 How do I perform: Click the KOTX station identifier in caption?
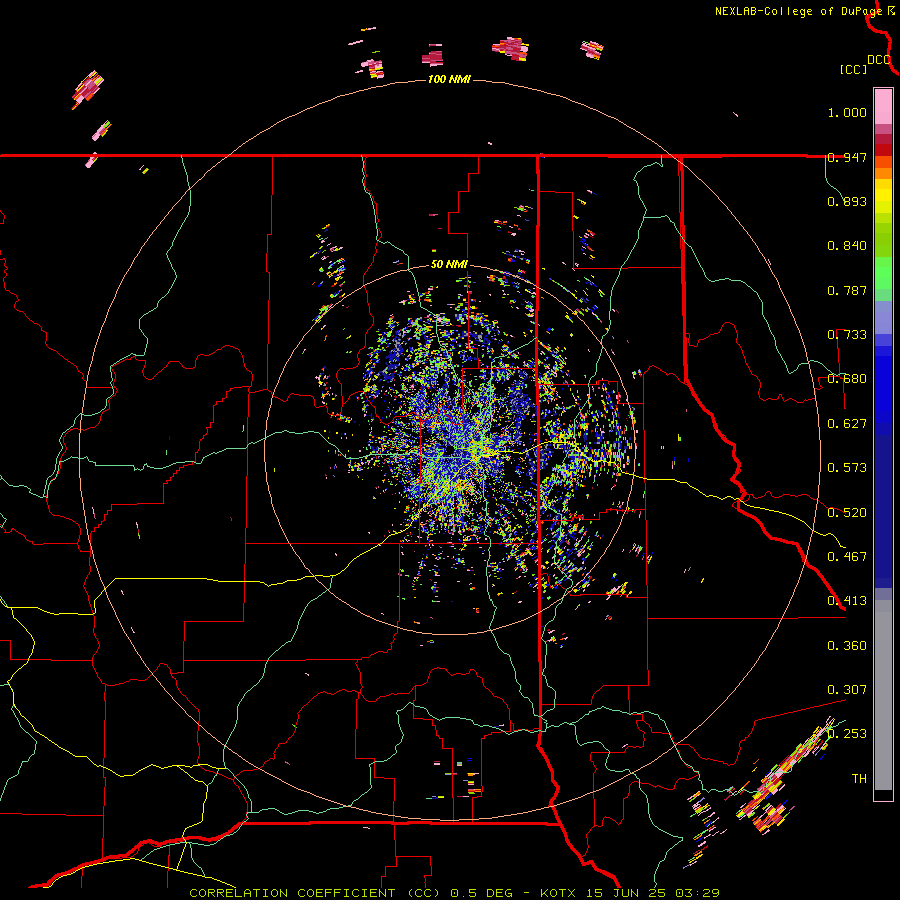click(558, 893)
